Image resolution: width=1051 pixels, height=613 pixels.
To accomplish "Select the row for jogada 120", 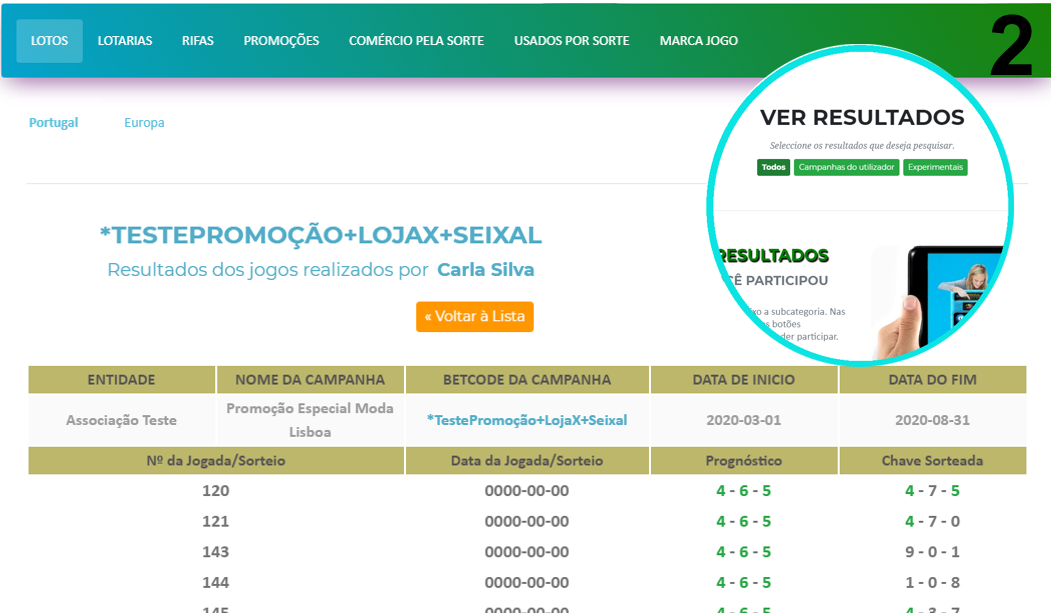I will [x=216, y=491].
